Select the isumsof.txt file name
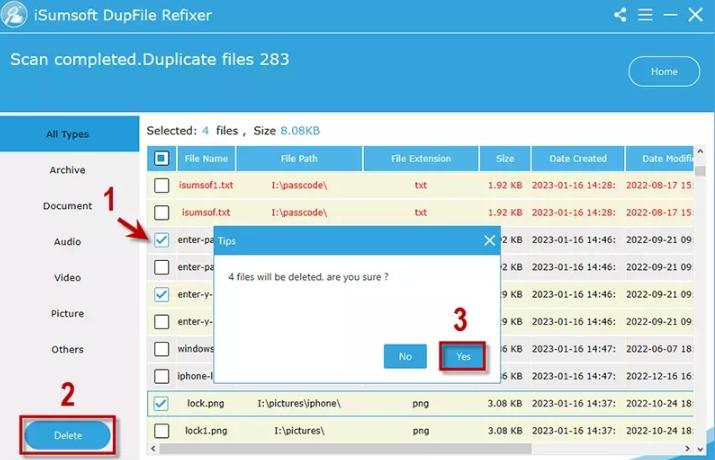Viewport: 715px width, 460px height. click(x=206, y=212)
